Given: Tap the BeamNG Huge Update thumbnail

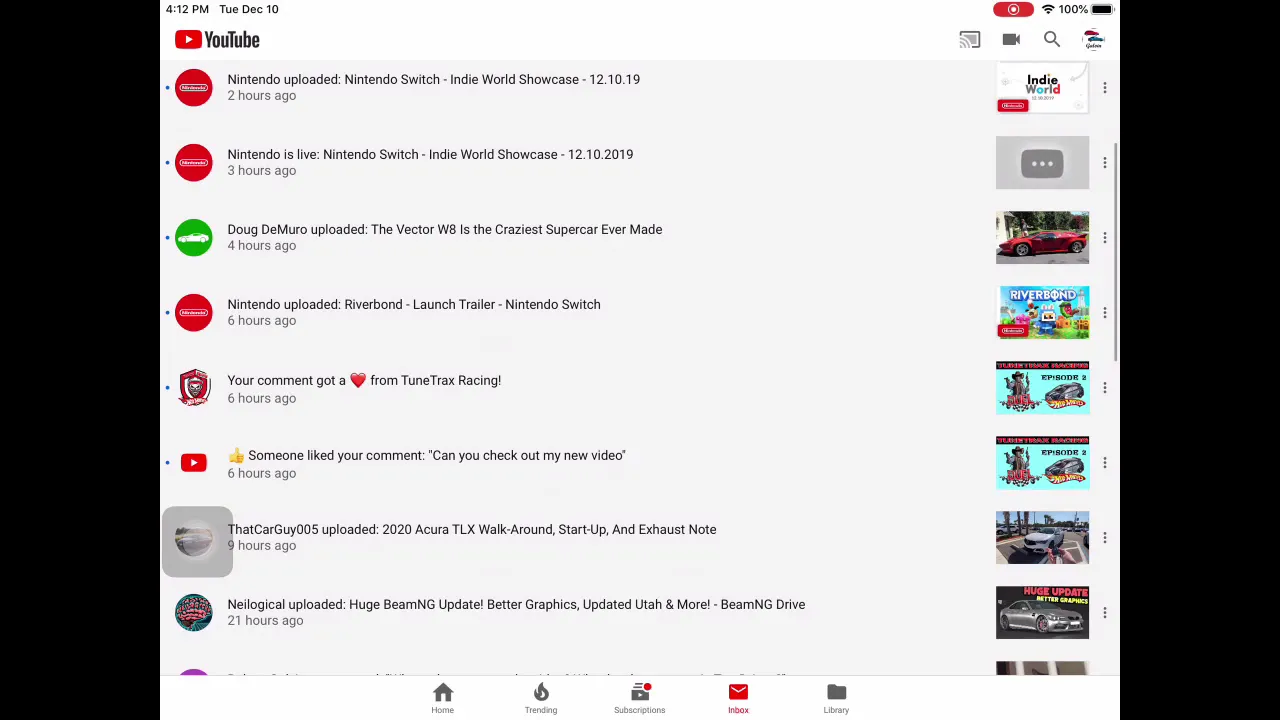Looking at the screenshot, I should pos(1042,613).
